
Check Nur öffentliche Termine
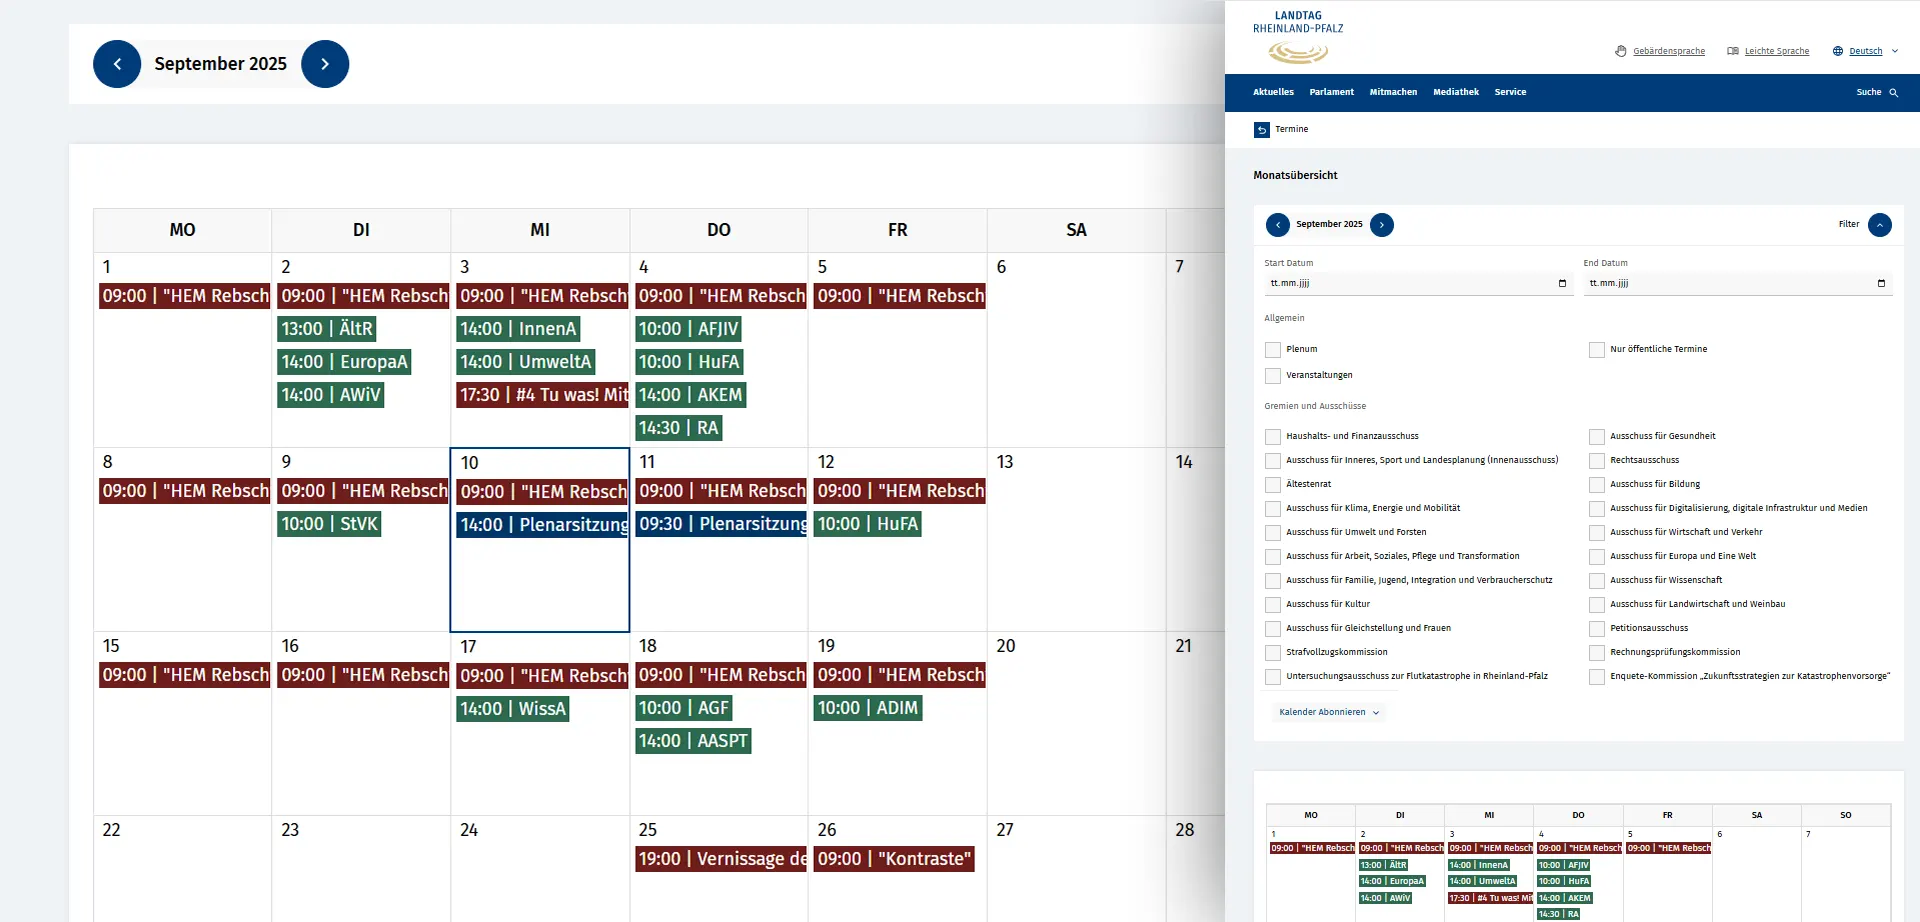coord(1597,350)
